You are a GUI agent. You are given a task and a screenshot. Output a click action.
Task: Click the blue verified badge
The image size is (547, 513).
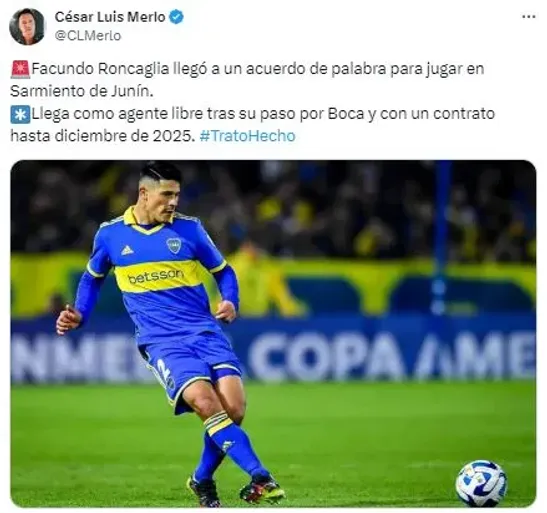[177, 17]
